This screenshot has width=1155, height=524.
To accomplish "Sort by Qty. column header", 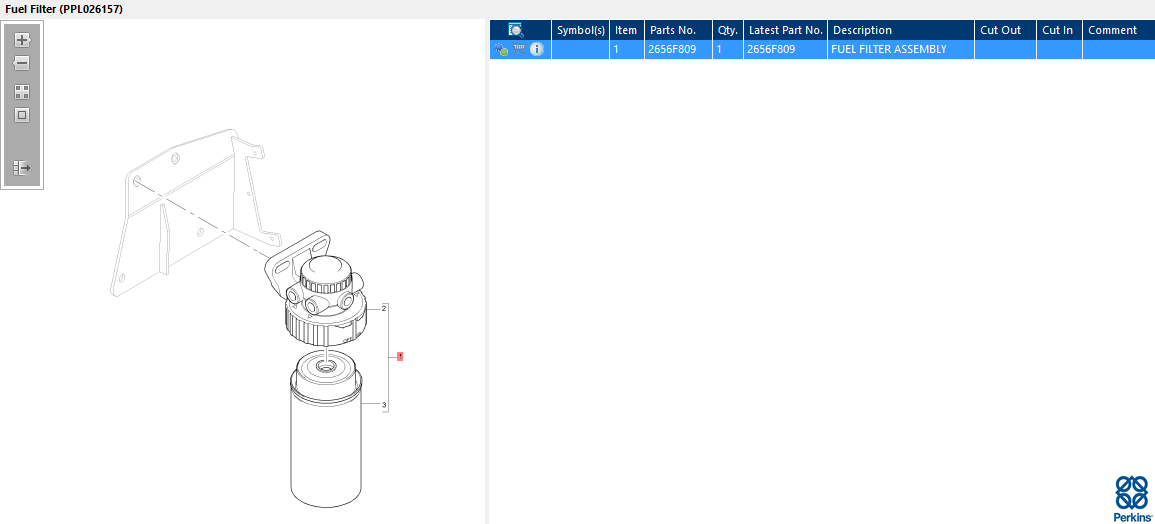I will [x=728, y=30].
